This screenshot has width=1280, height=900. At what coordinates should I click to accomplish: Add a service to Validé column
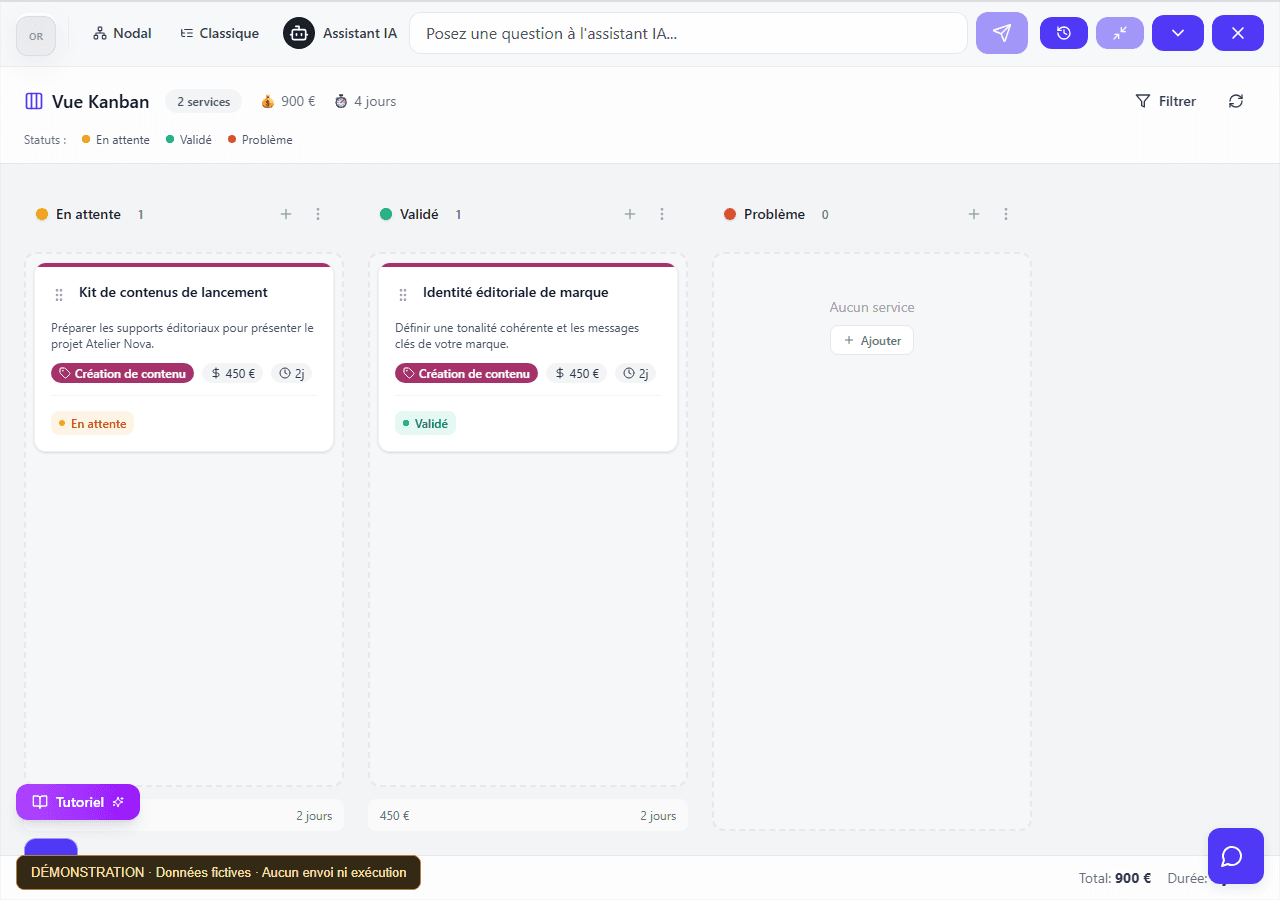[630, 214]
